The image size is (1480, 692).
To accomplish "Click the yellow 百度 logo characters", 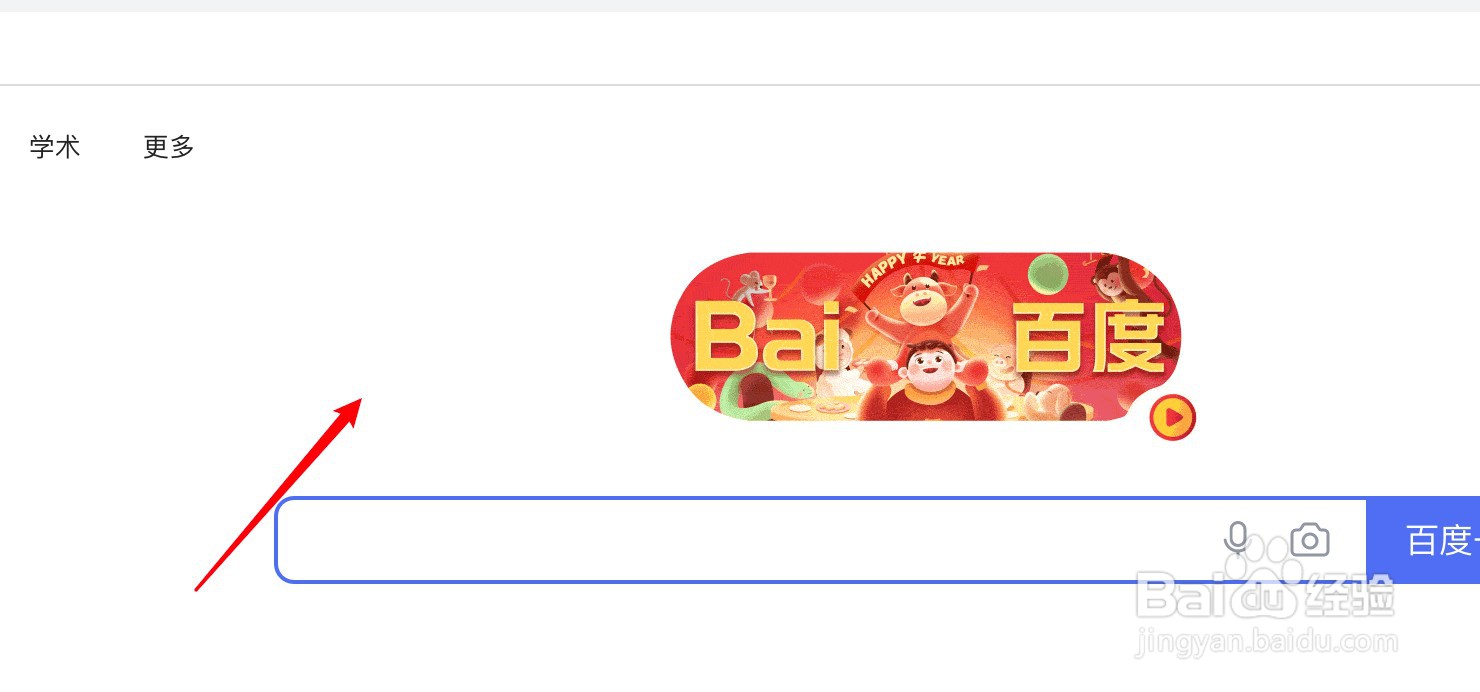I will click(x=1089, y=337).
